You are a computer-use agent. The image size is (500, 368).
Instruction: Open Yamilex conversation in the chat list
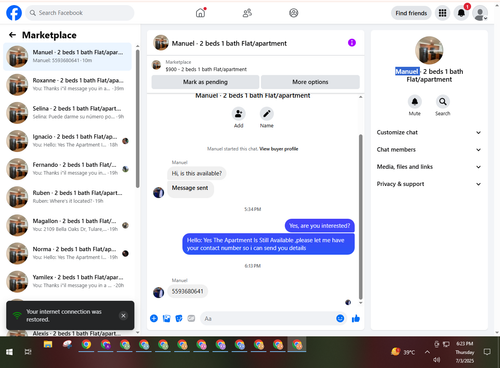(67, 281)
